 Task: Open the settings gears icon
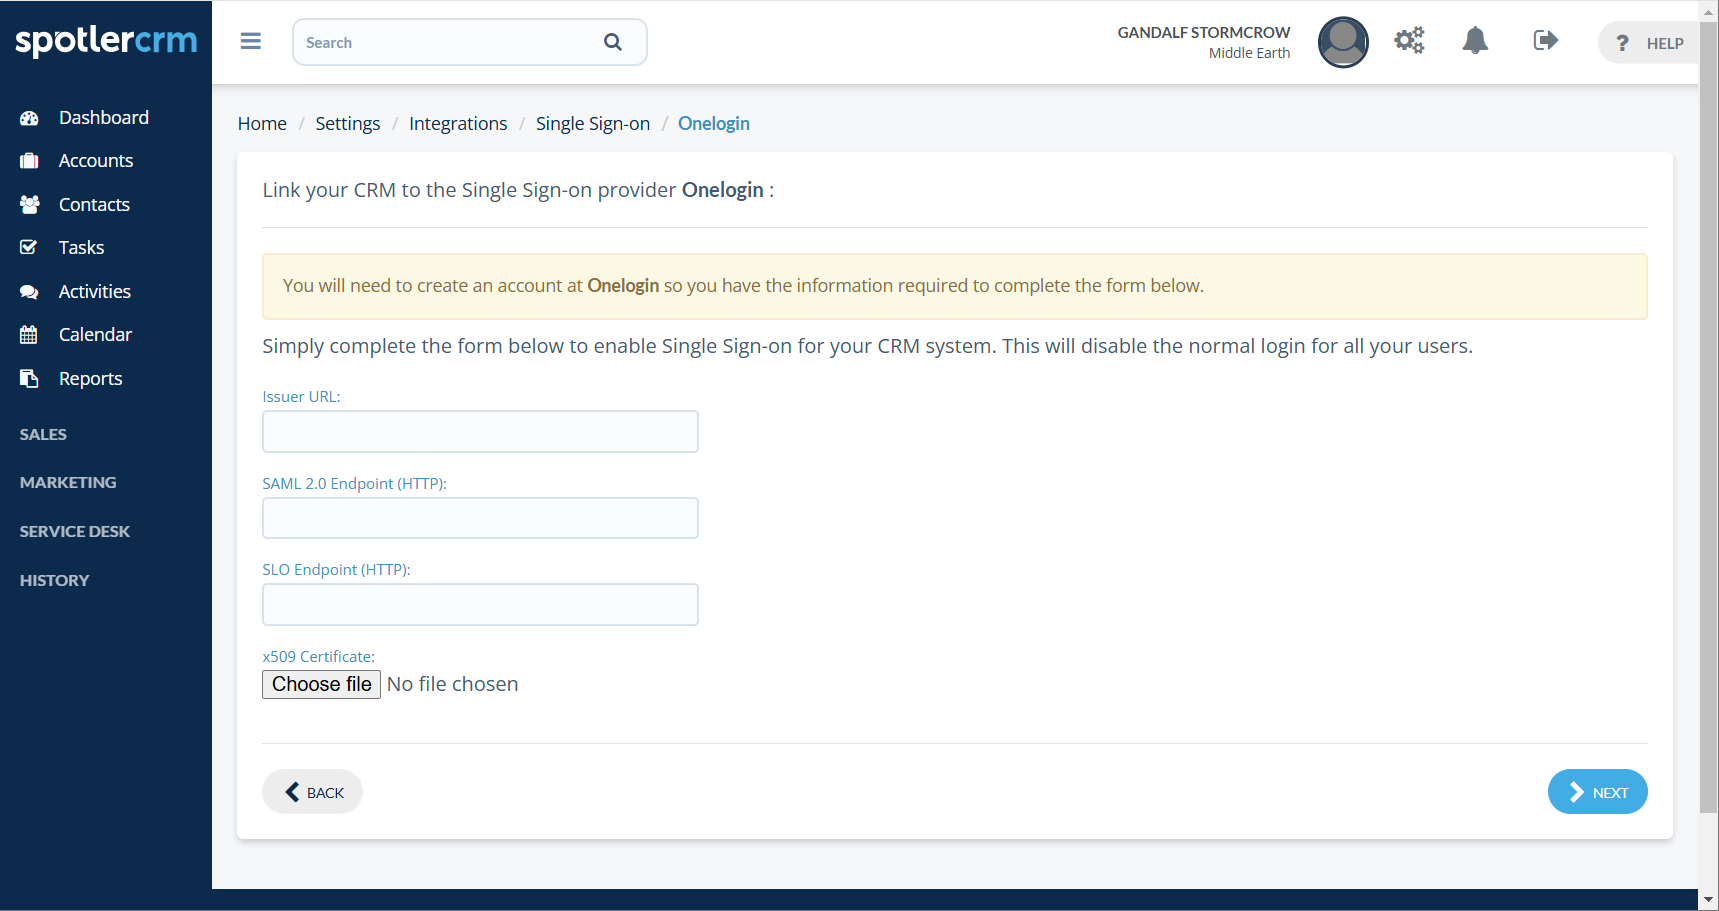pos(1409,41)
